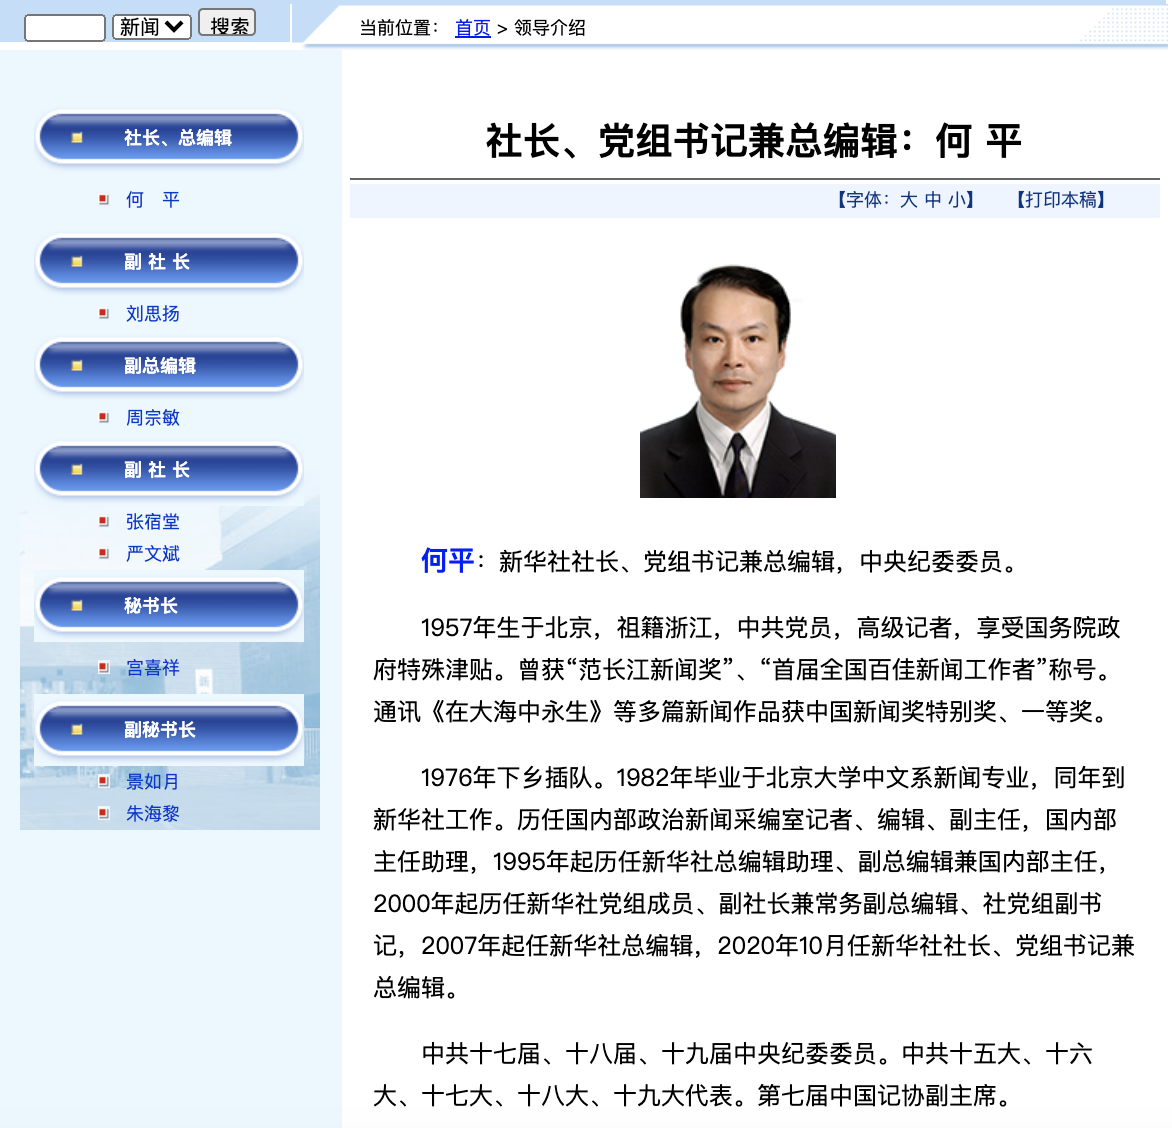Image resolution: width=1172 pixels, height=1128 pixels.
Task: Click the red bullet beside 朱海黎
Action: 104,813
